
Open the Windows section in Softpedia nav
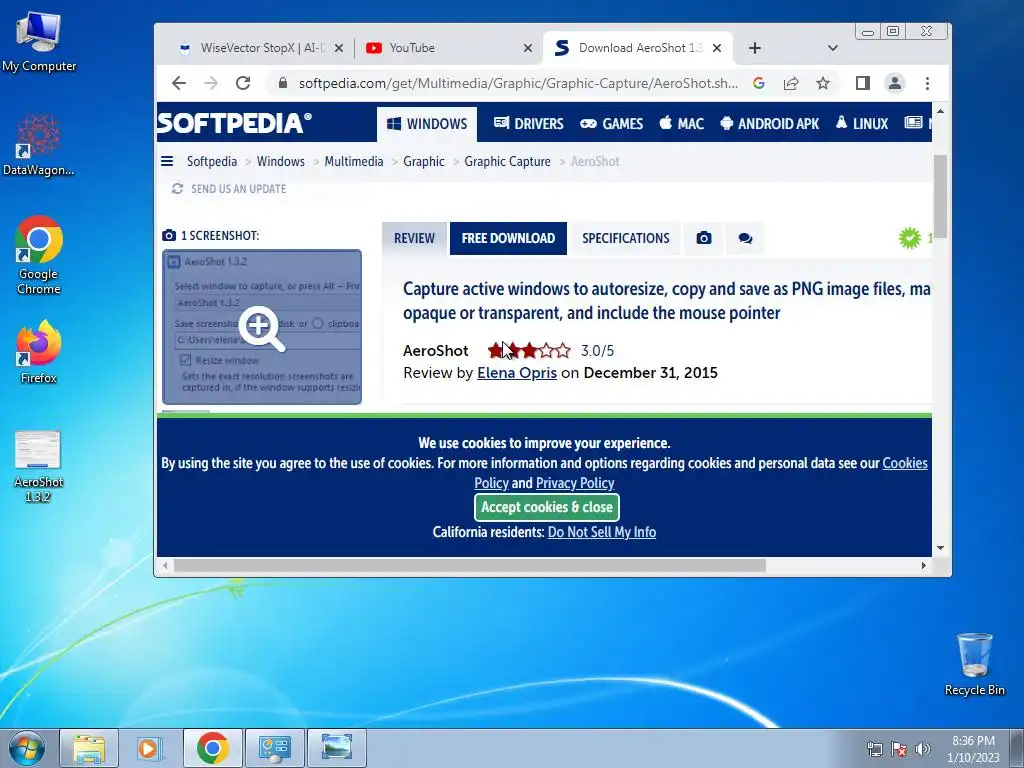click(427, 123)
